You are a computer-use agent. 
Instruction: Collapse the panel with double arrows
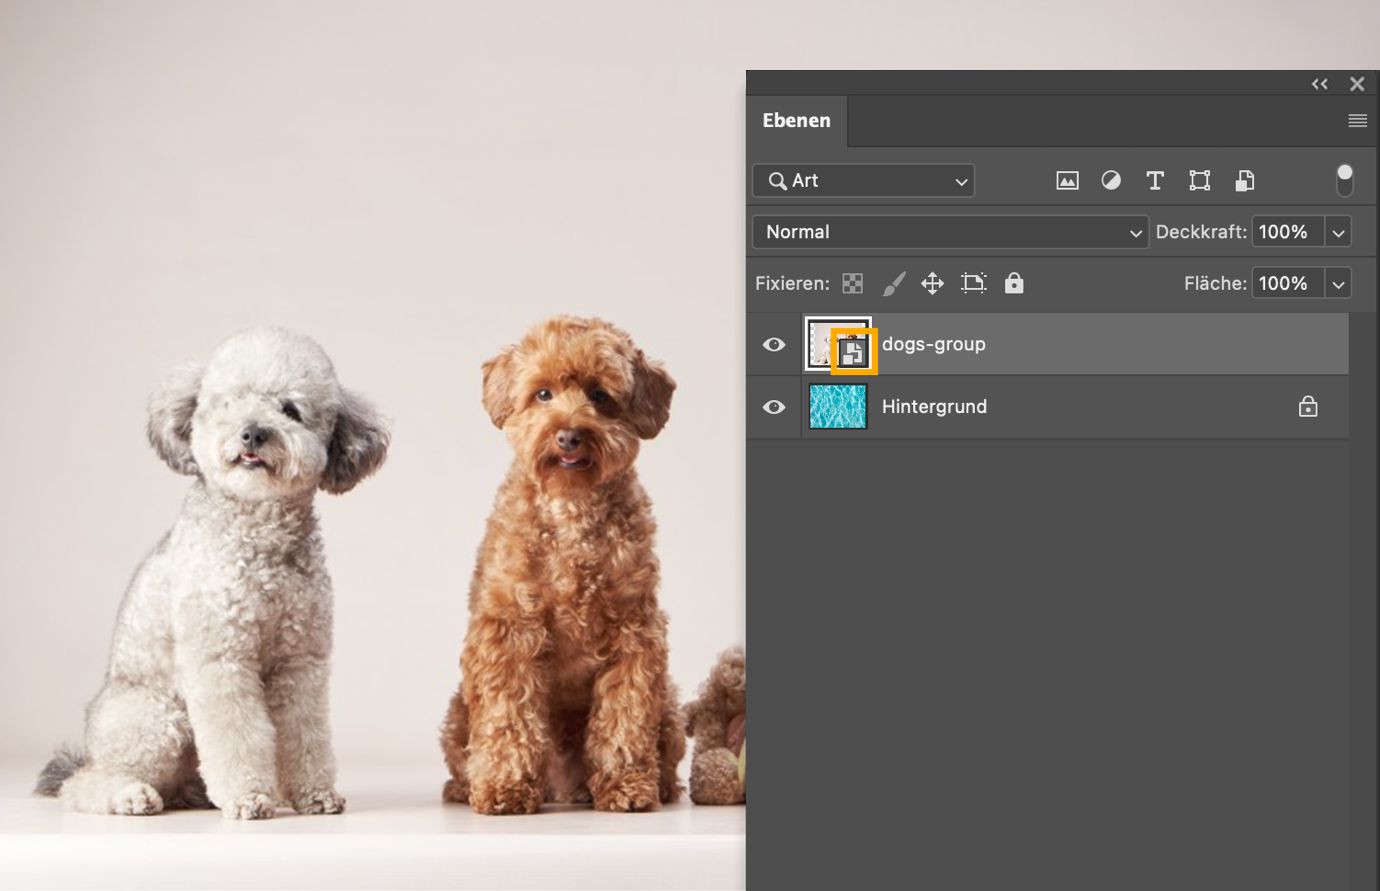coord(1320,85)
